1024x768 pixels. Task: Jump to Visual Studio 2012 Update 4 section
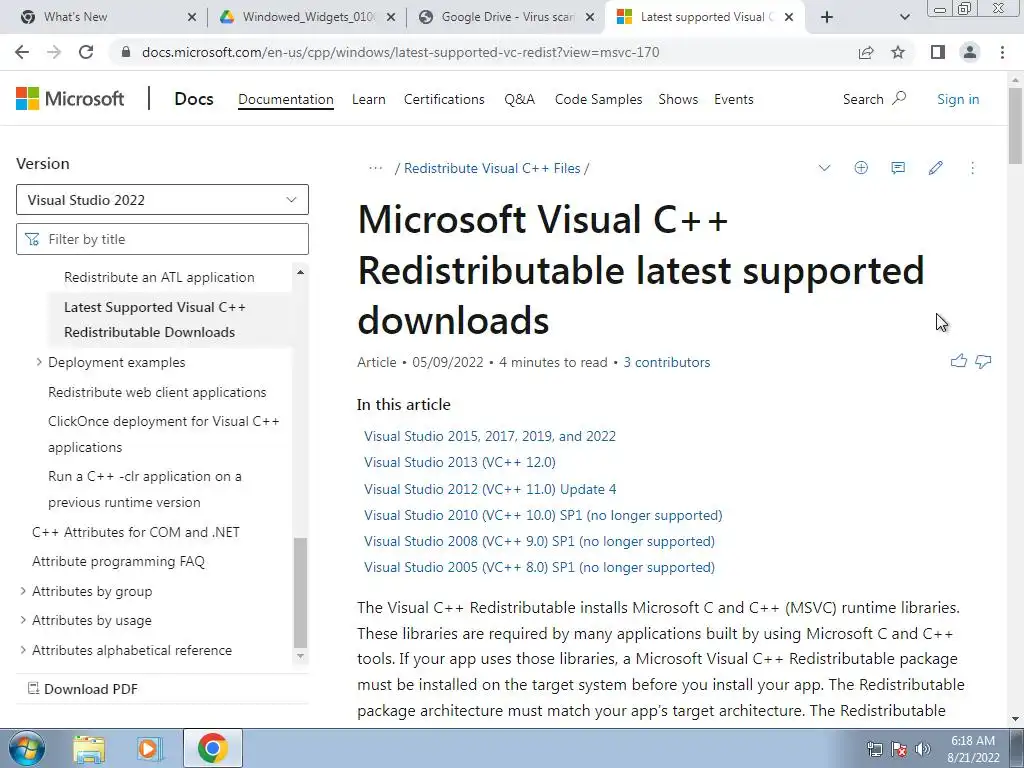coord(490,489)
